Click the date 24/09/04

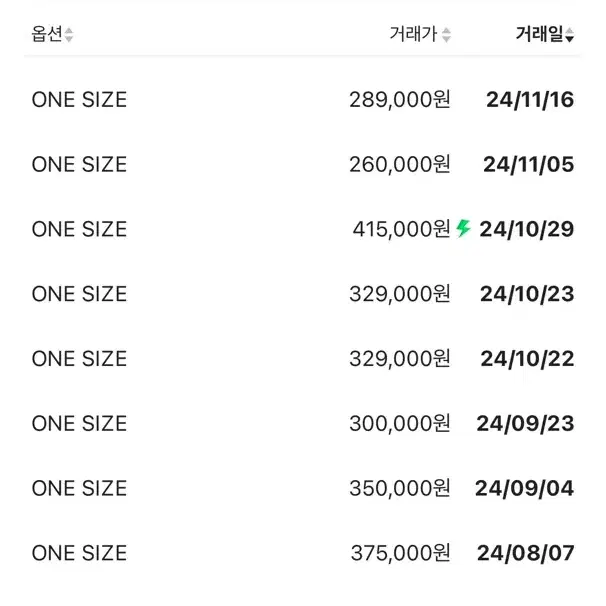point(524,488)
